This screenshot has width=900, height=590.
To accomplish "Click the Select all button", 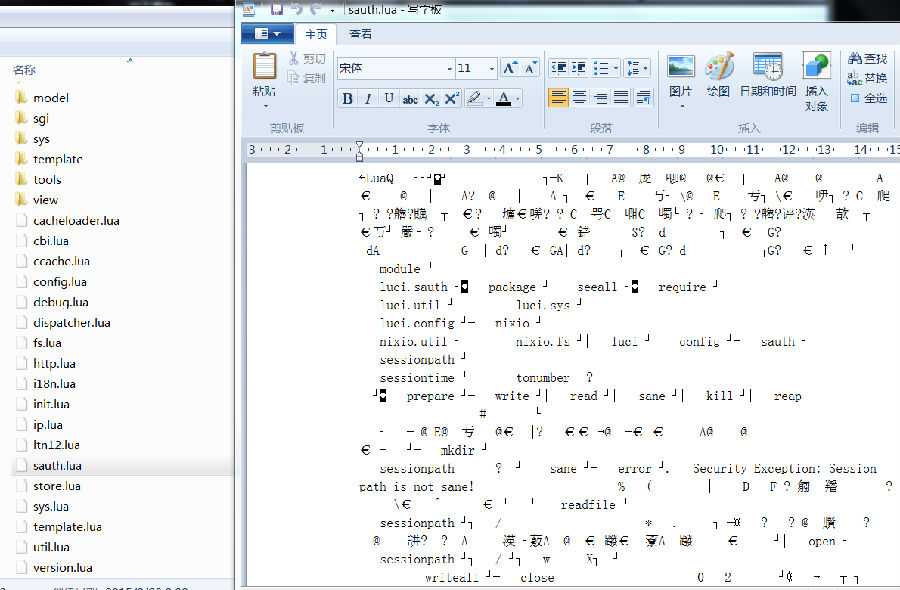I will 868,98.
